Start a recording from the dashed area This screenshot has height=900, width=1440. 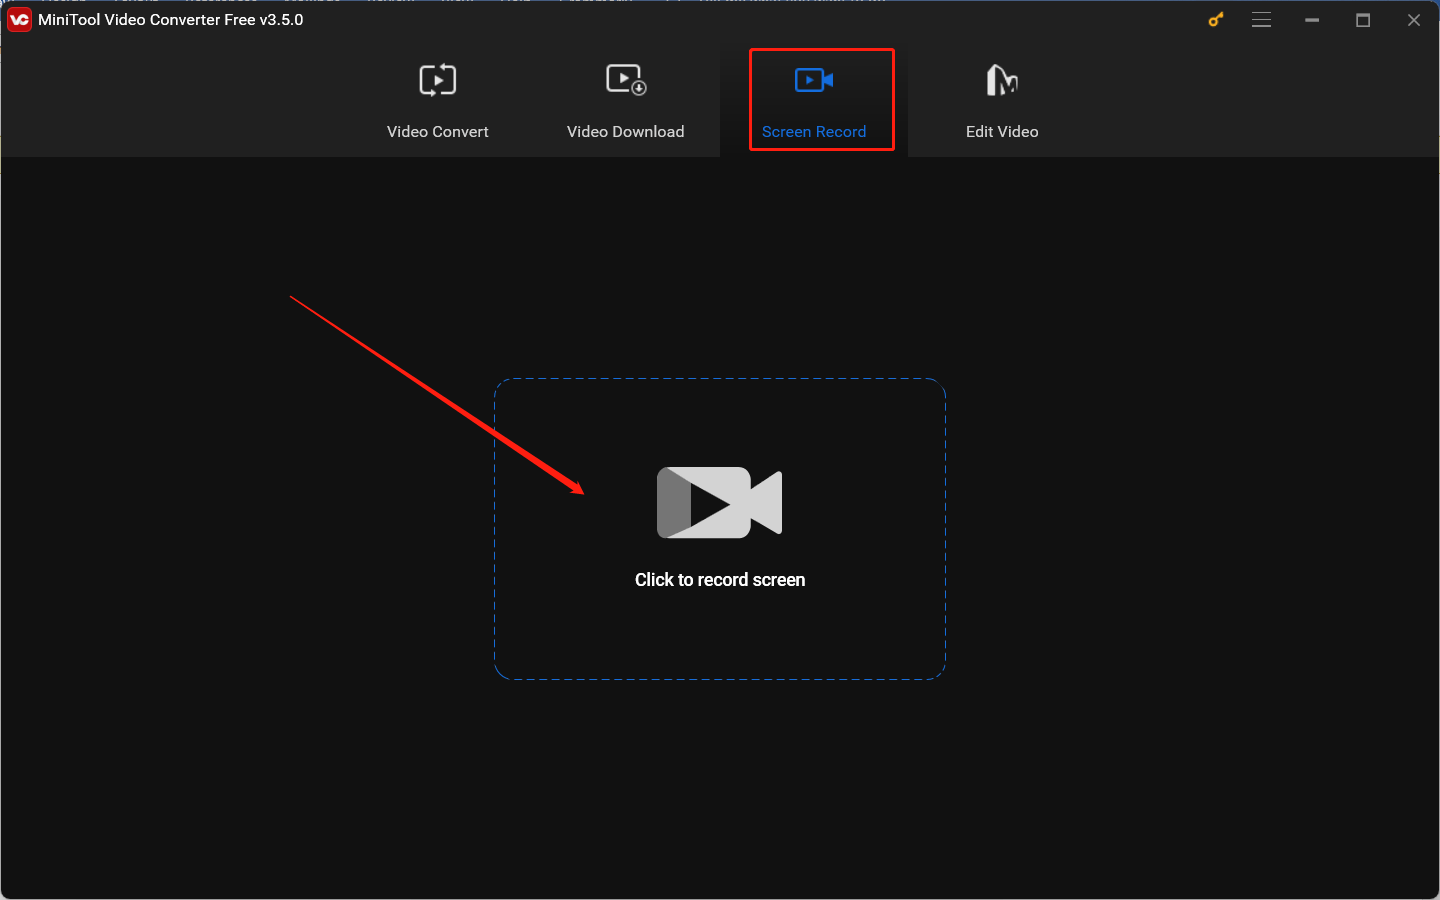[719, 528]
